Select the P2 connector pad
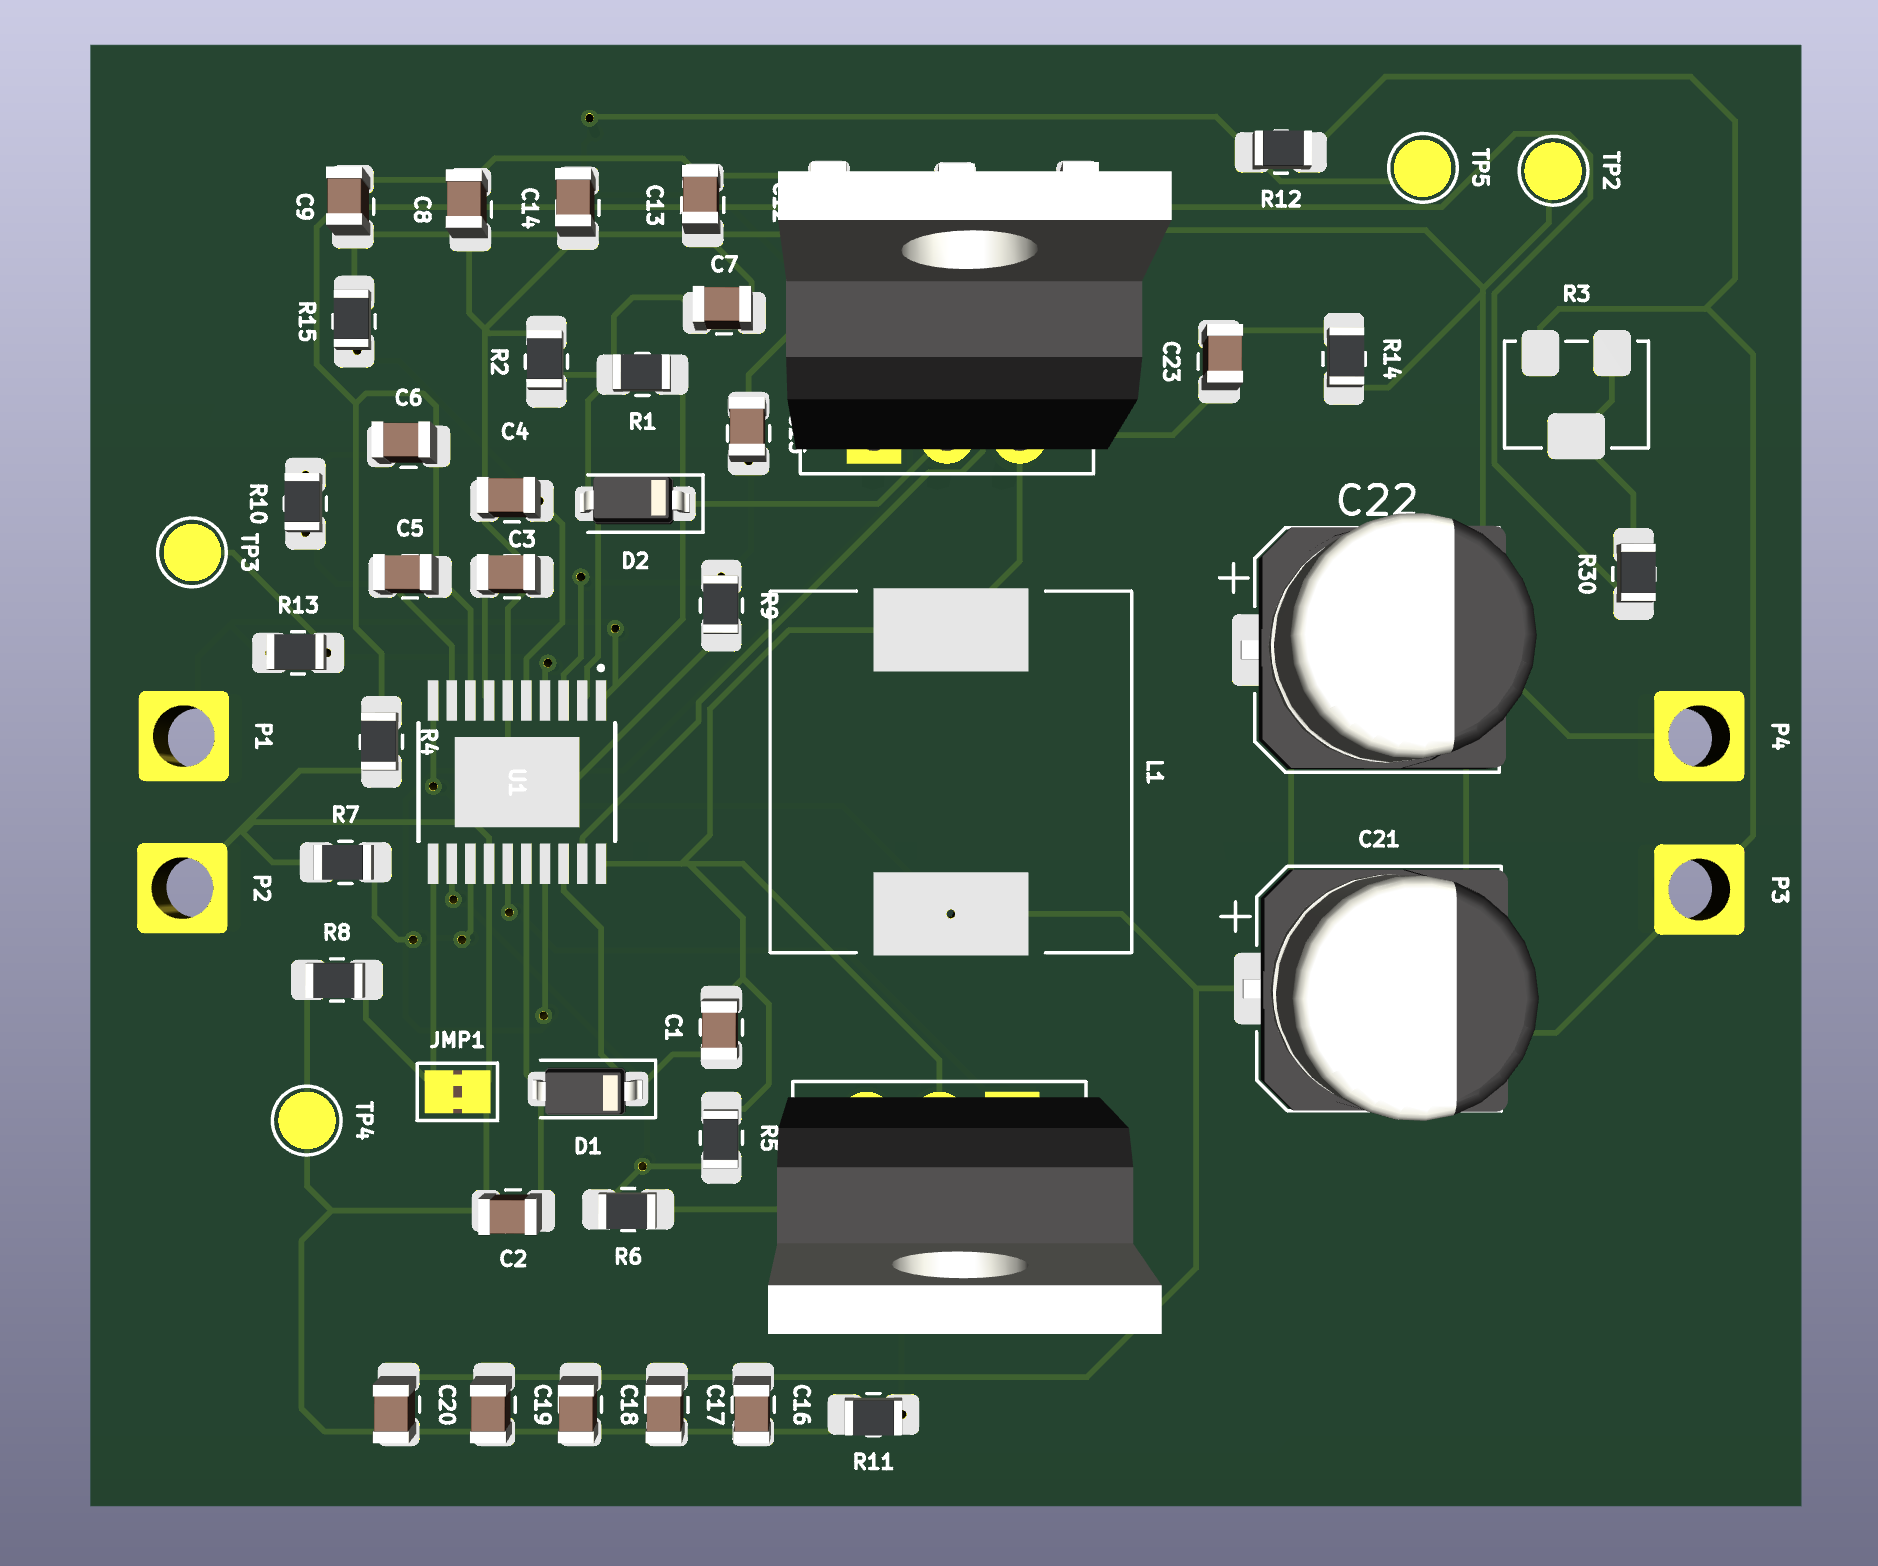 183,888
